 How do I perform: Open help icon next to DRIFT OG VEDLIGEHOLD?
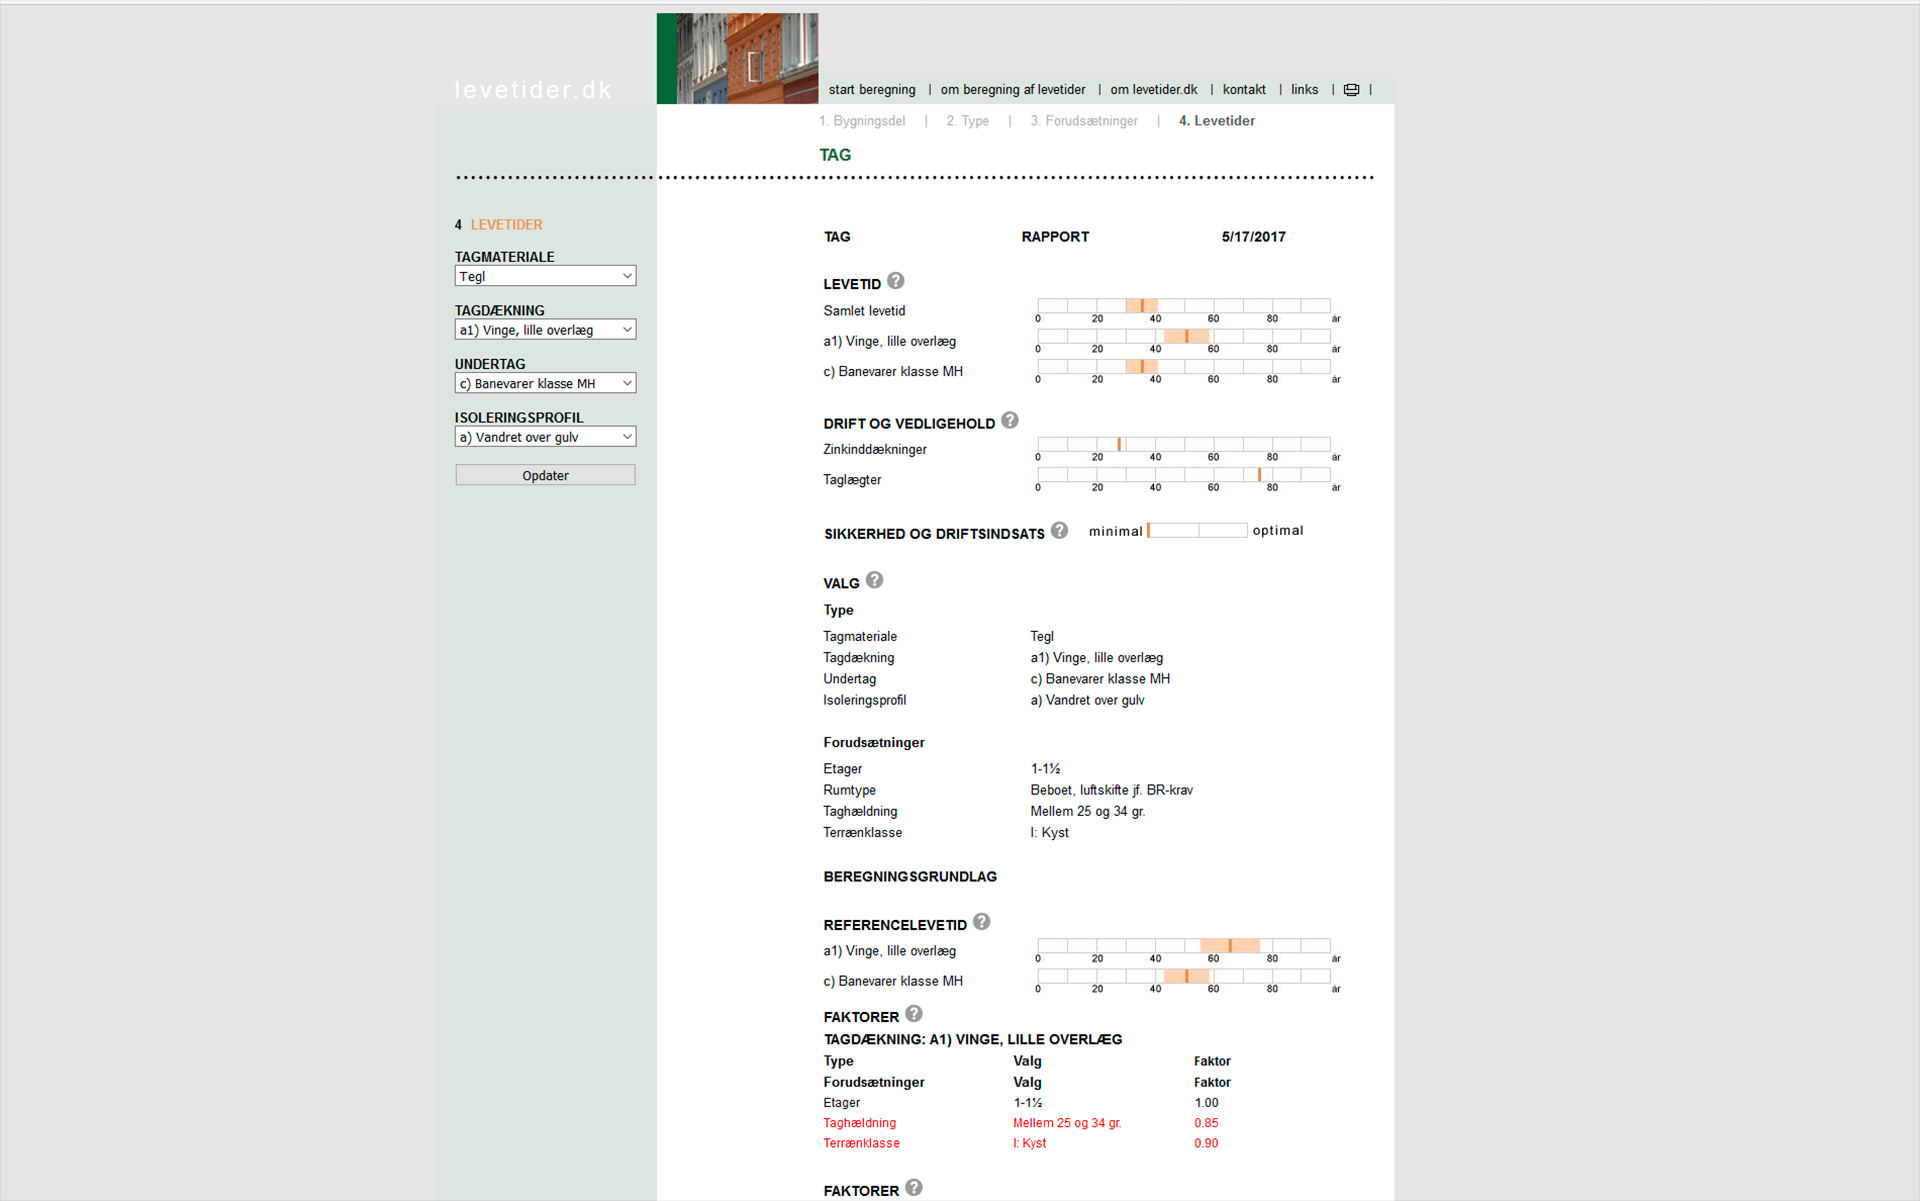click(x=1010, y=420)
